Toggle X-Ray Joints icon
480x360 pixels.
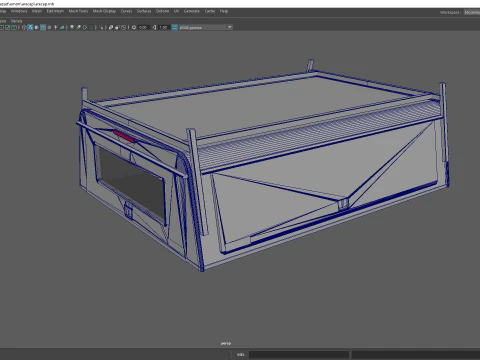(x=123, y=27)
